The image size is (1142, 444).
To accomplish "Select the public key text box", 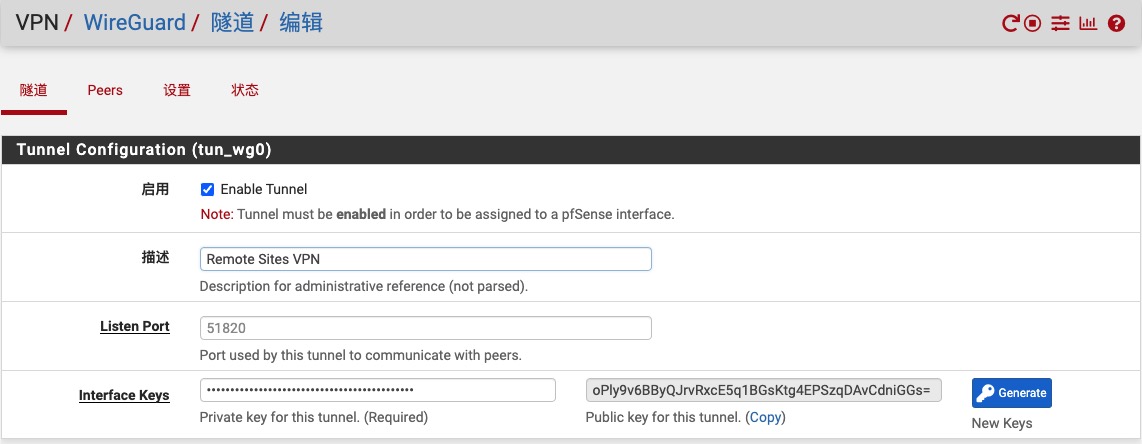I will coord(763,389).
